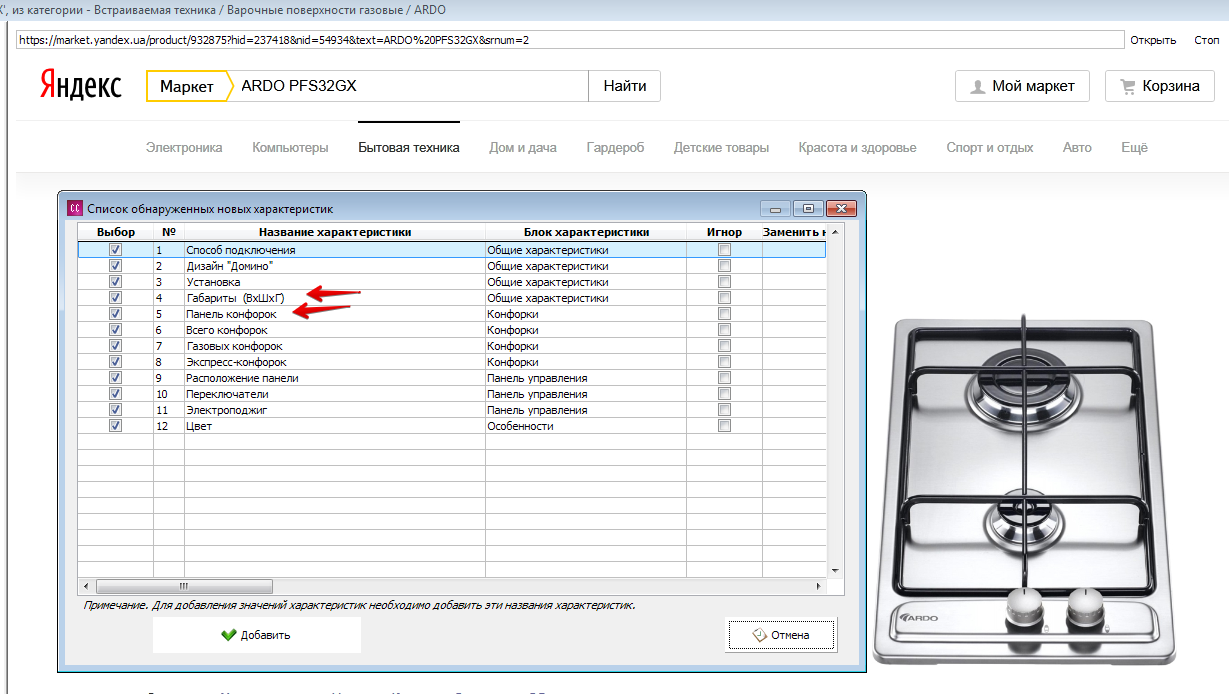Select the Панель конфорок row name

(231, 314)
